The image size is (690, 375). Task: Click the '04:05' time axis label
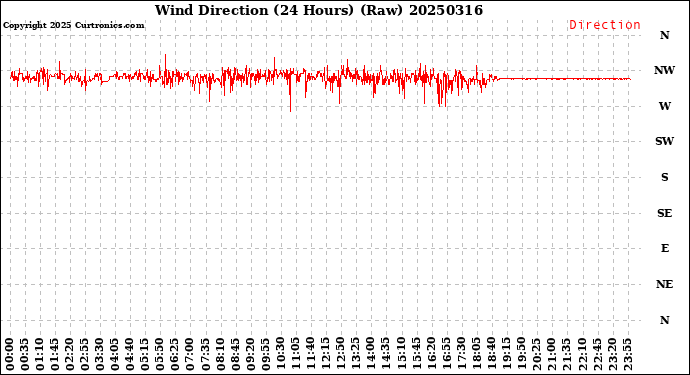pyautogui.click(x=115, y=355)
